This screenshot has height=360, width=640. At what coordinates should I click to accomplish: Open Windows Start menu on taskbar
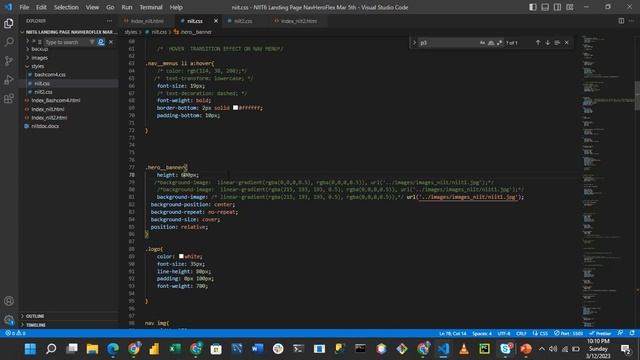(30, 349)
